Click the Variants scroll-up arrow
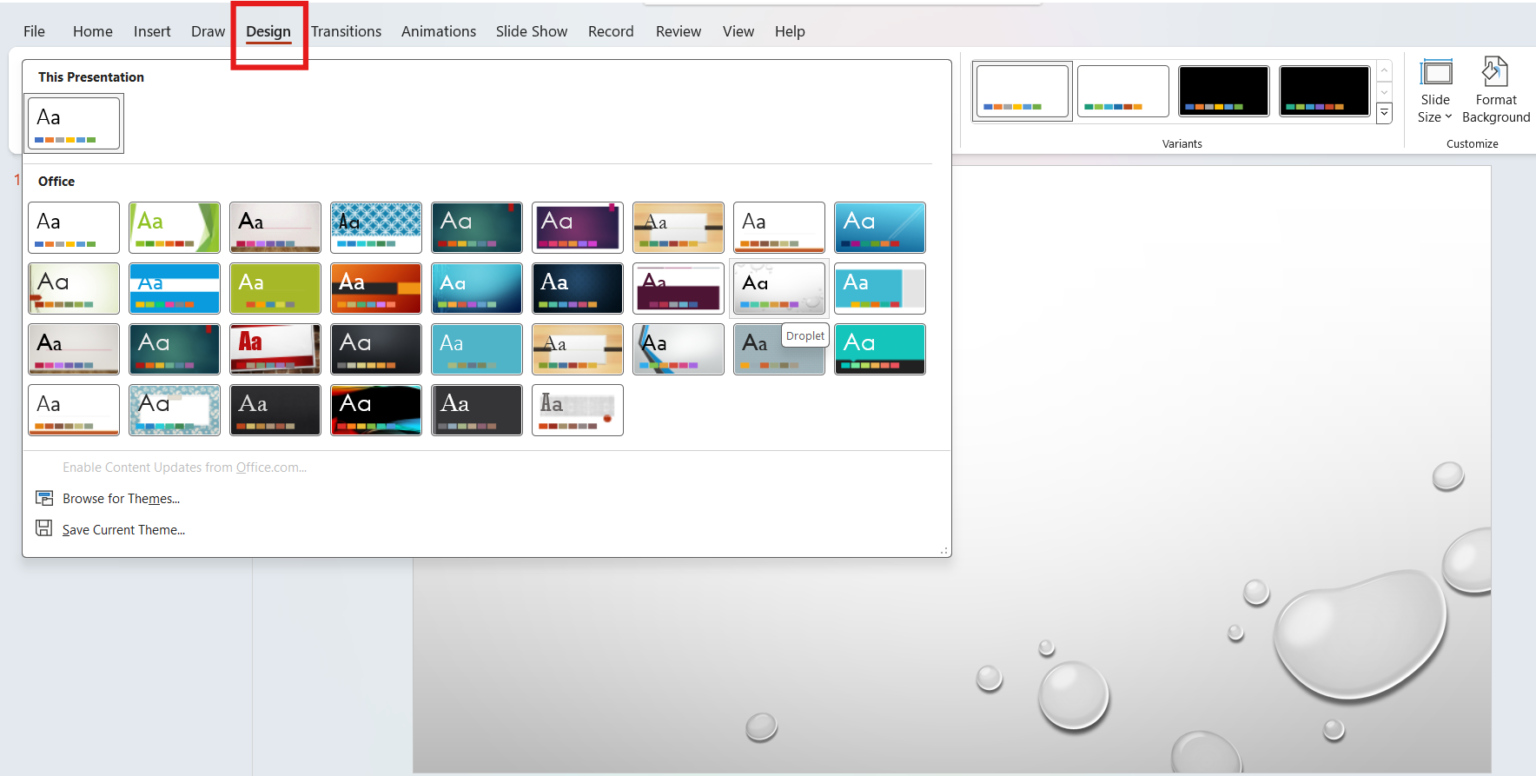Screen dimensions: 1536x776 pos(1384,68)
